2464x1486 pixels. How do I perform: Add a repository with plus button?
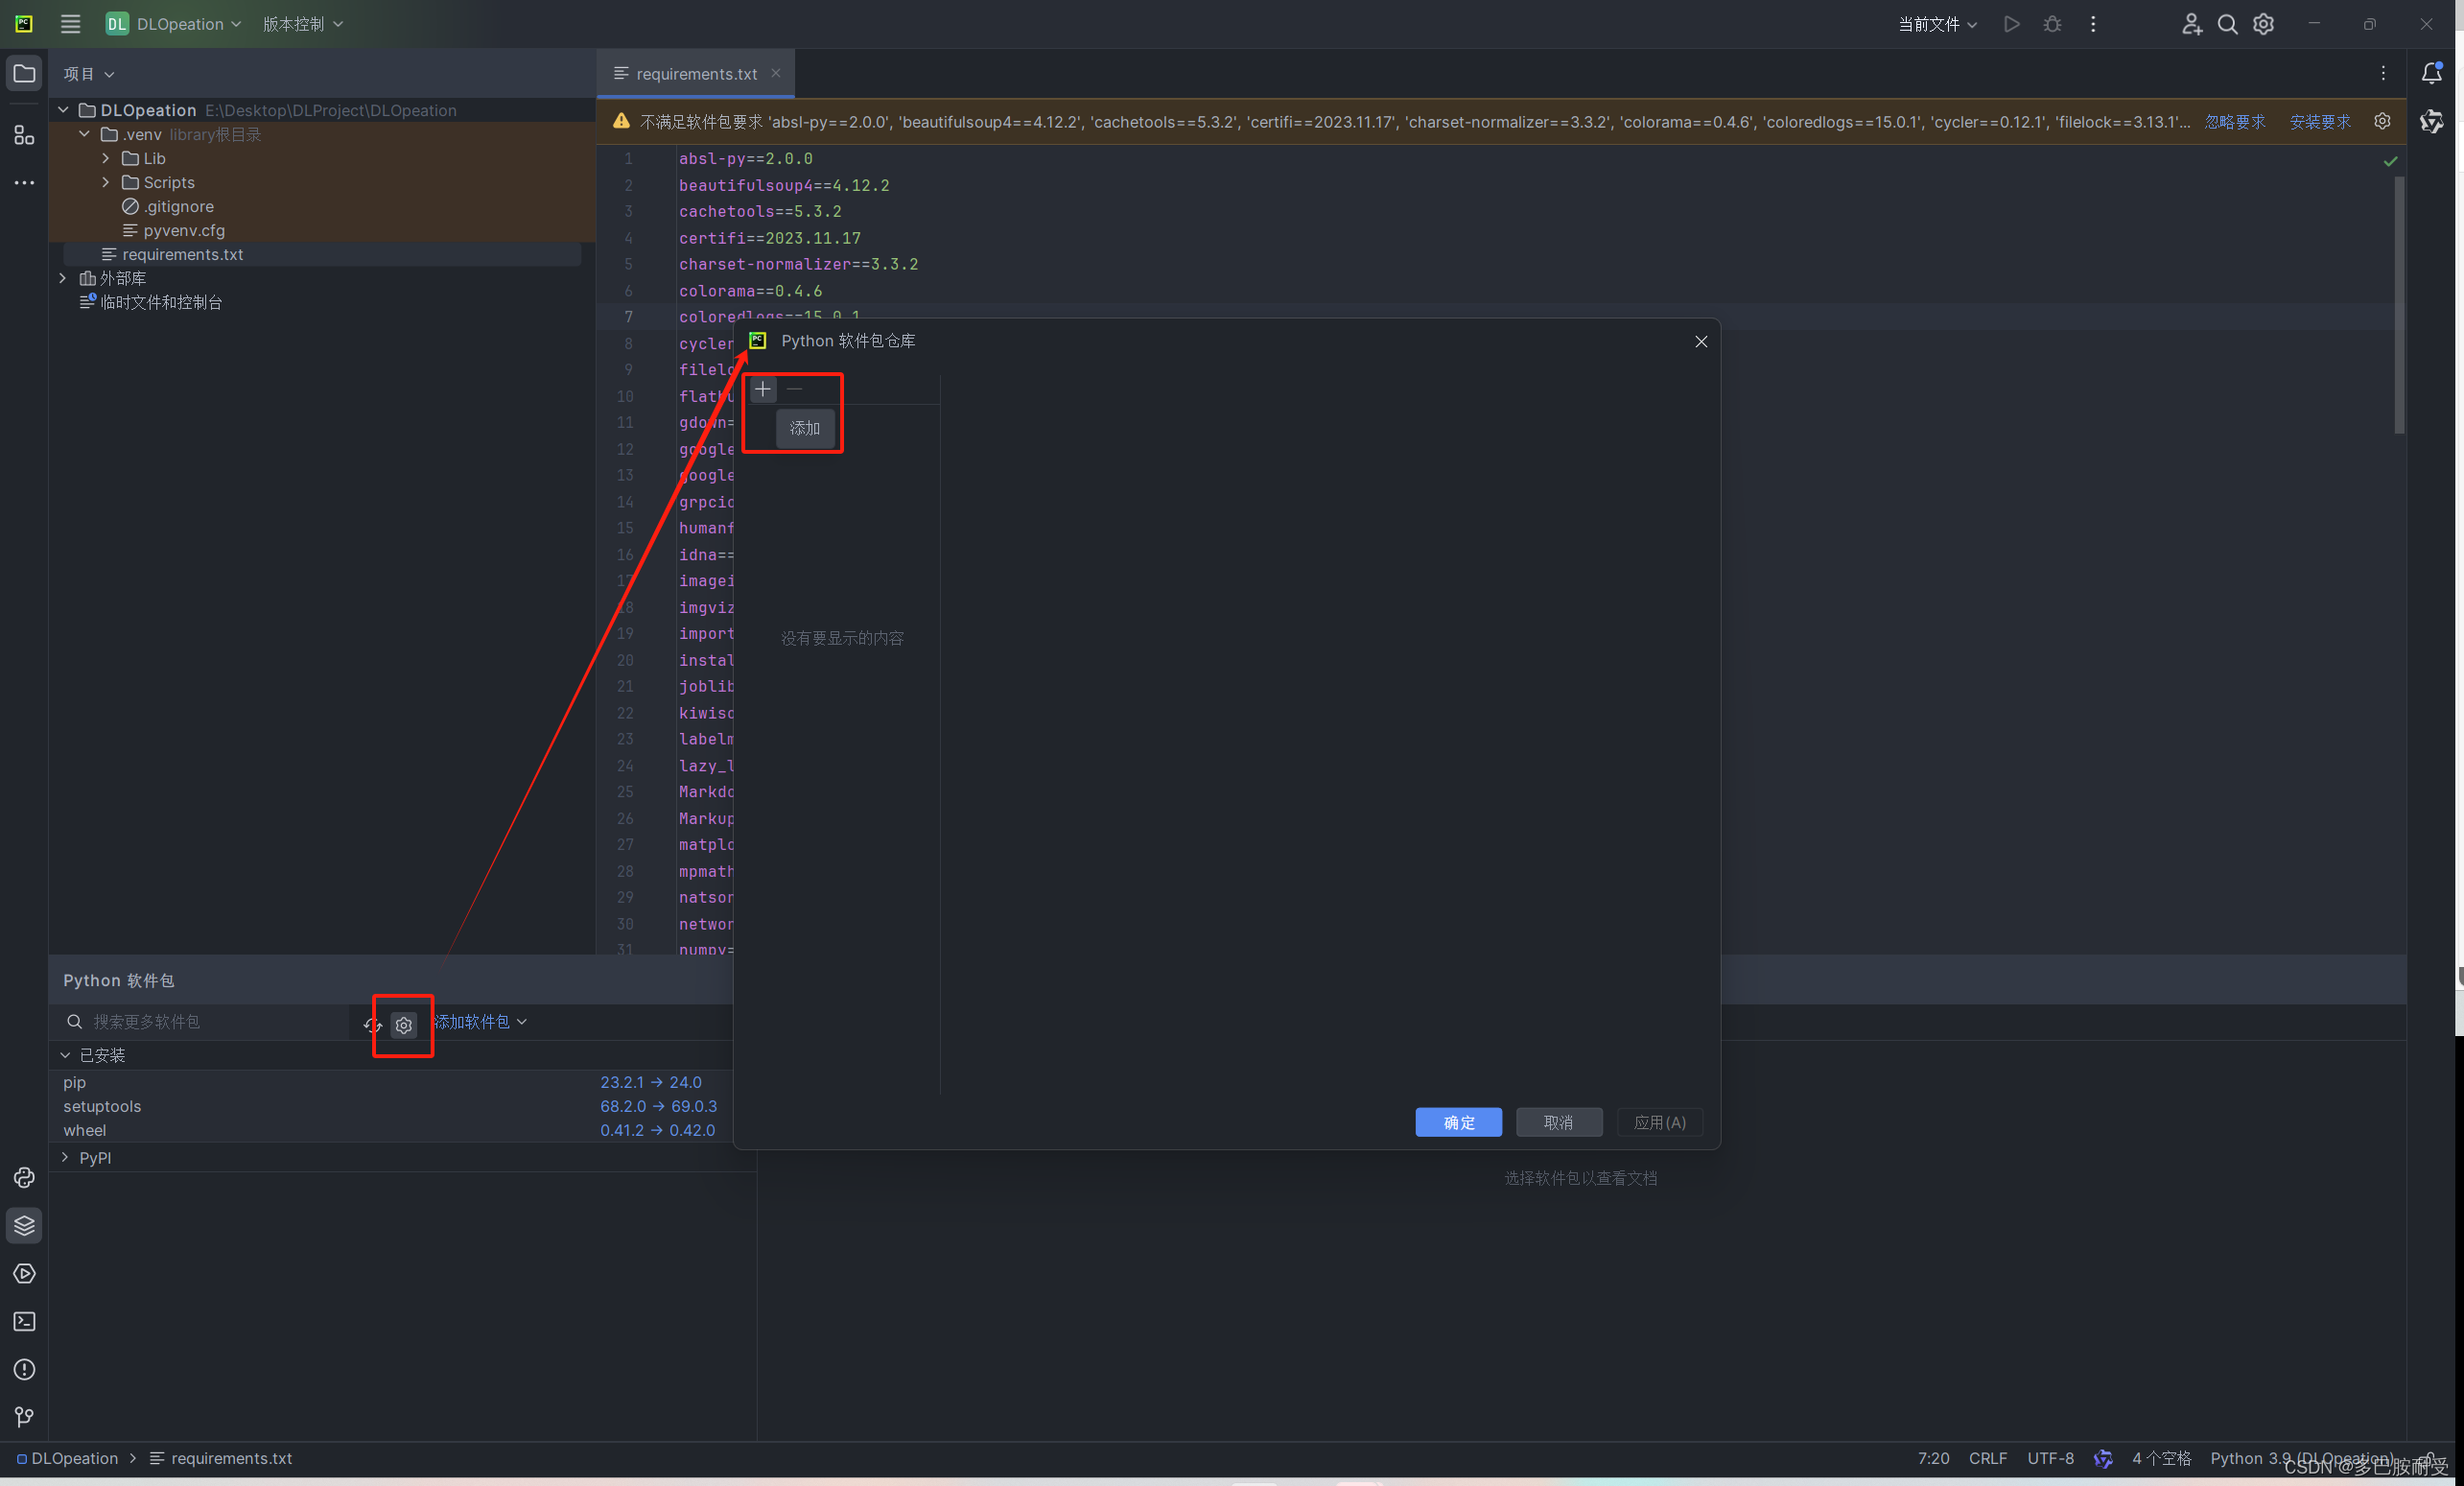(763, 388)
